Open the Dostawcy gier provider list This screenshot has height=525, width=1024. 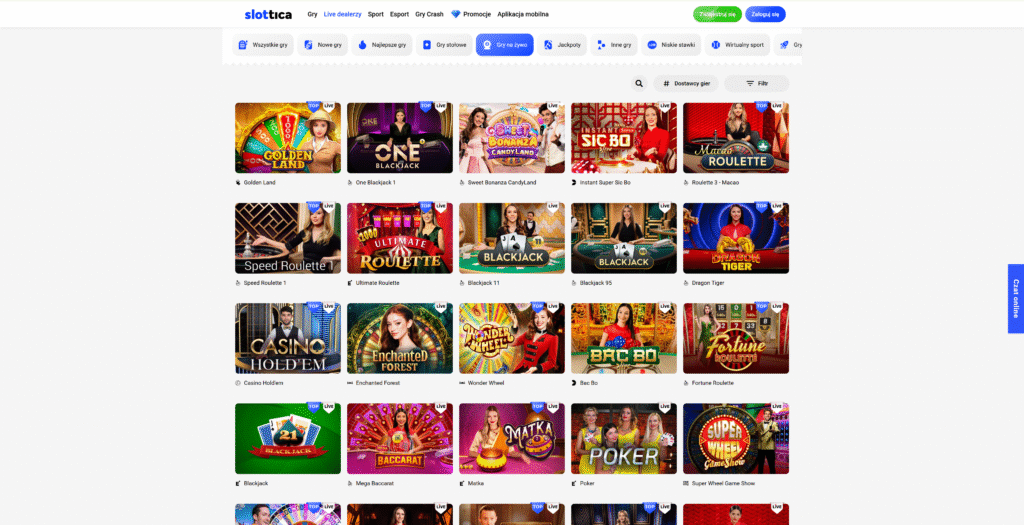[x=686, y=84]
